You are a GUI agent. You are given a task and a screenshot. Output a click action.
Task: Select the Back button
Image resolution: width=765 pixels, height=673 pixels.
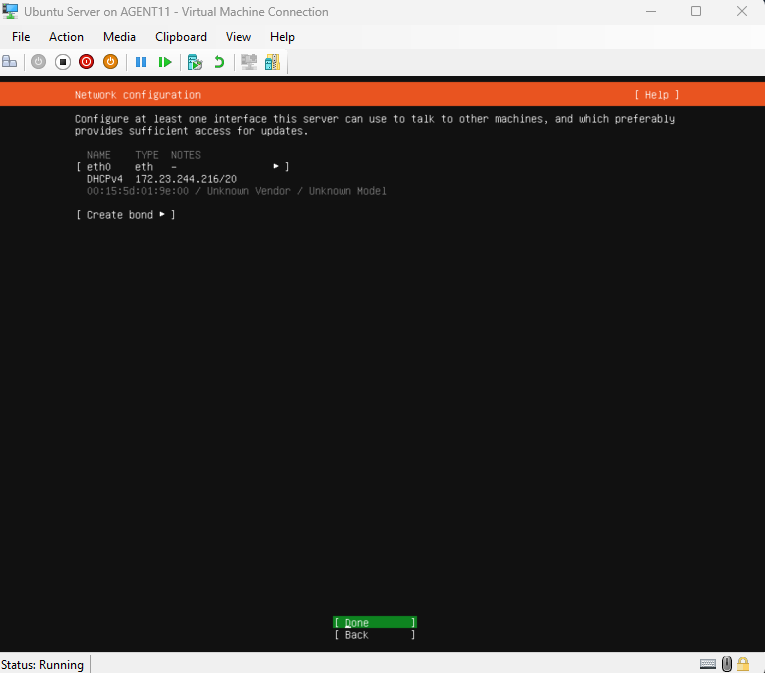point(374,635)
